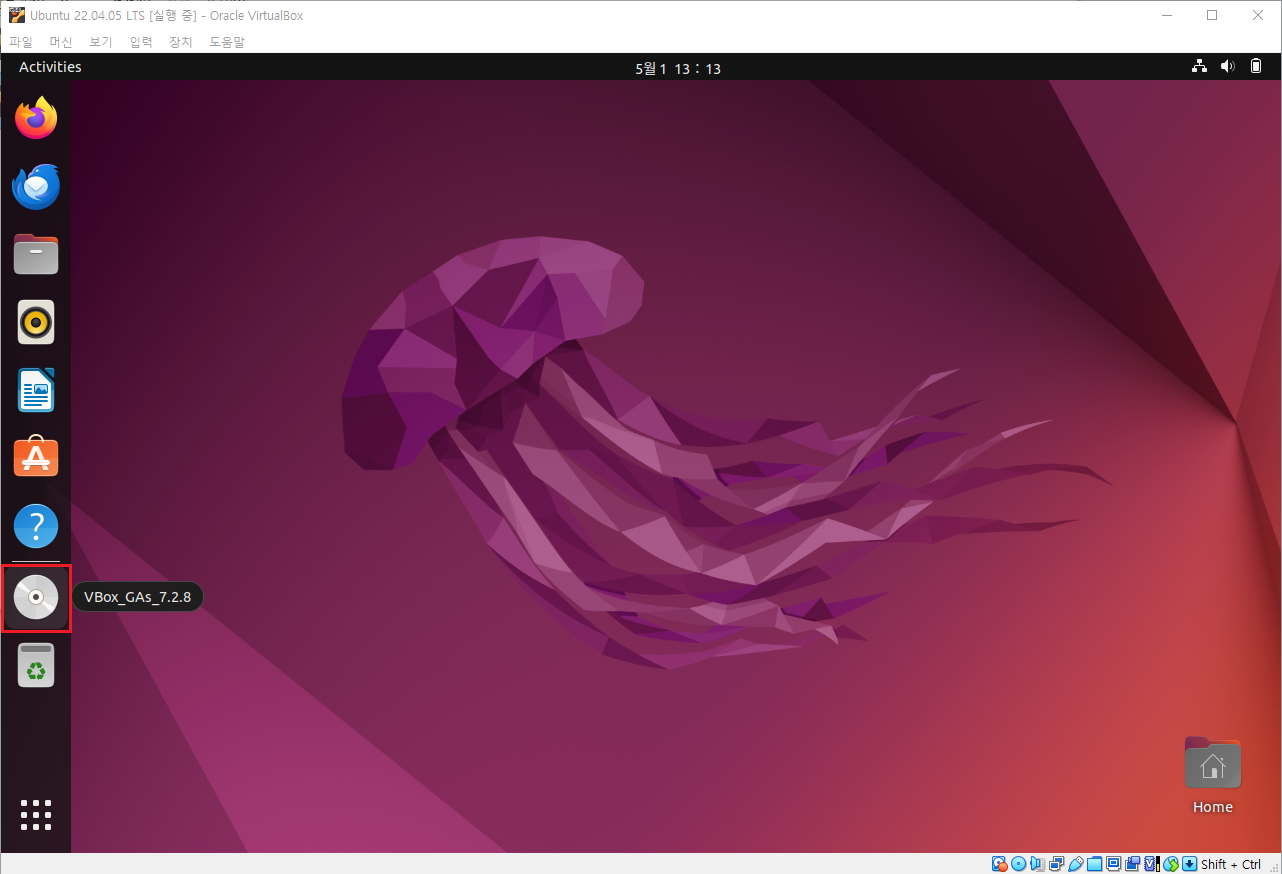Click the battery icon in the top bar
1282x874 pixels.
point(1256,66)
